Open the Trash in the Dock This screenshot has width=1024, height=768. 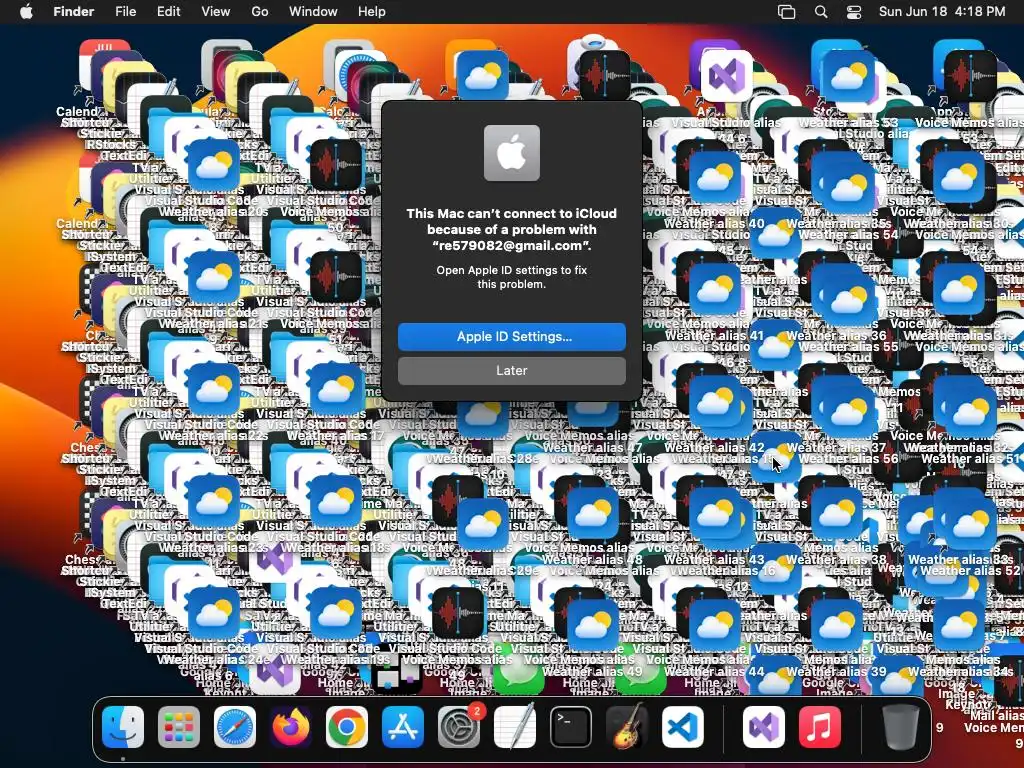(x=901, y=727)
